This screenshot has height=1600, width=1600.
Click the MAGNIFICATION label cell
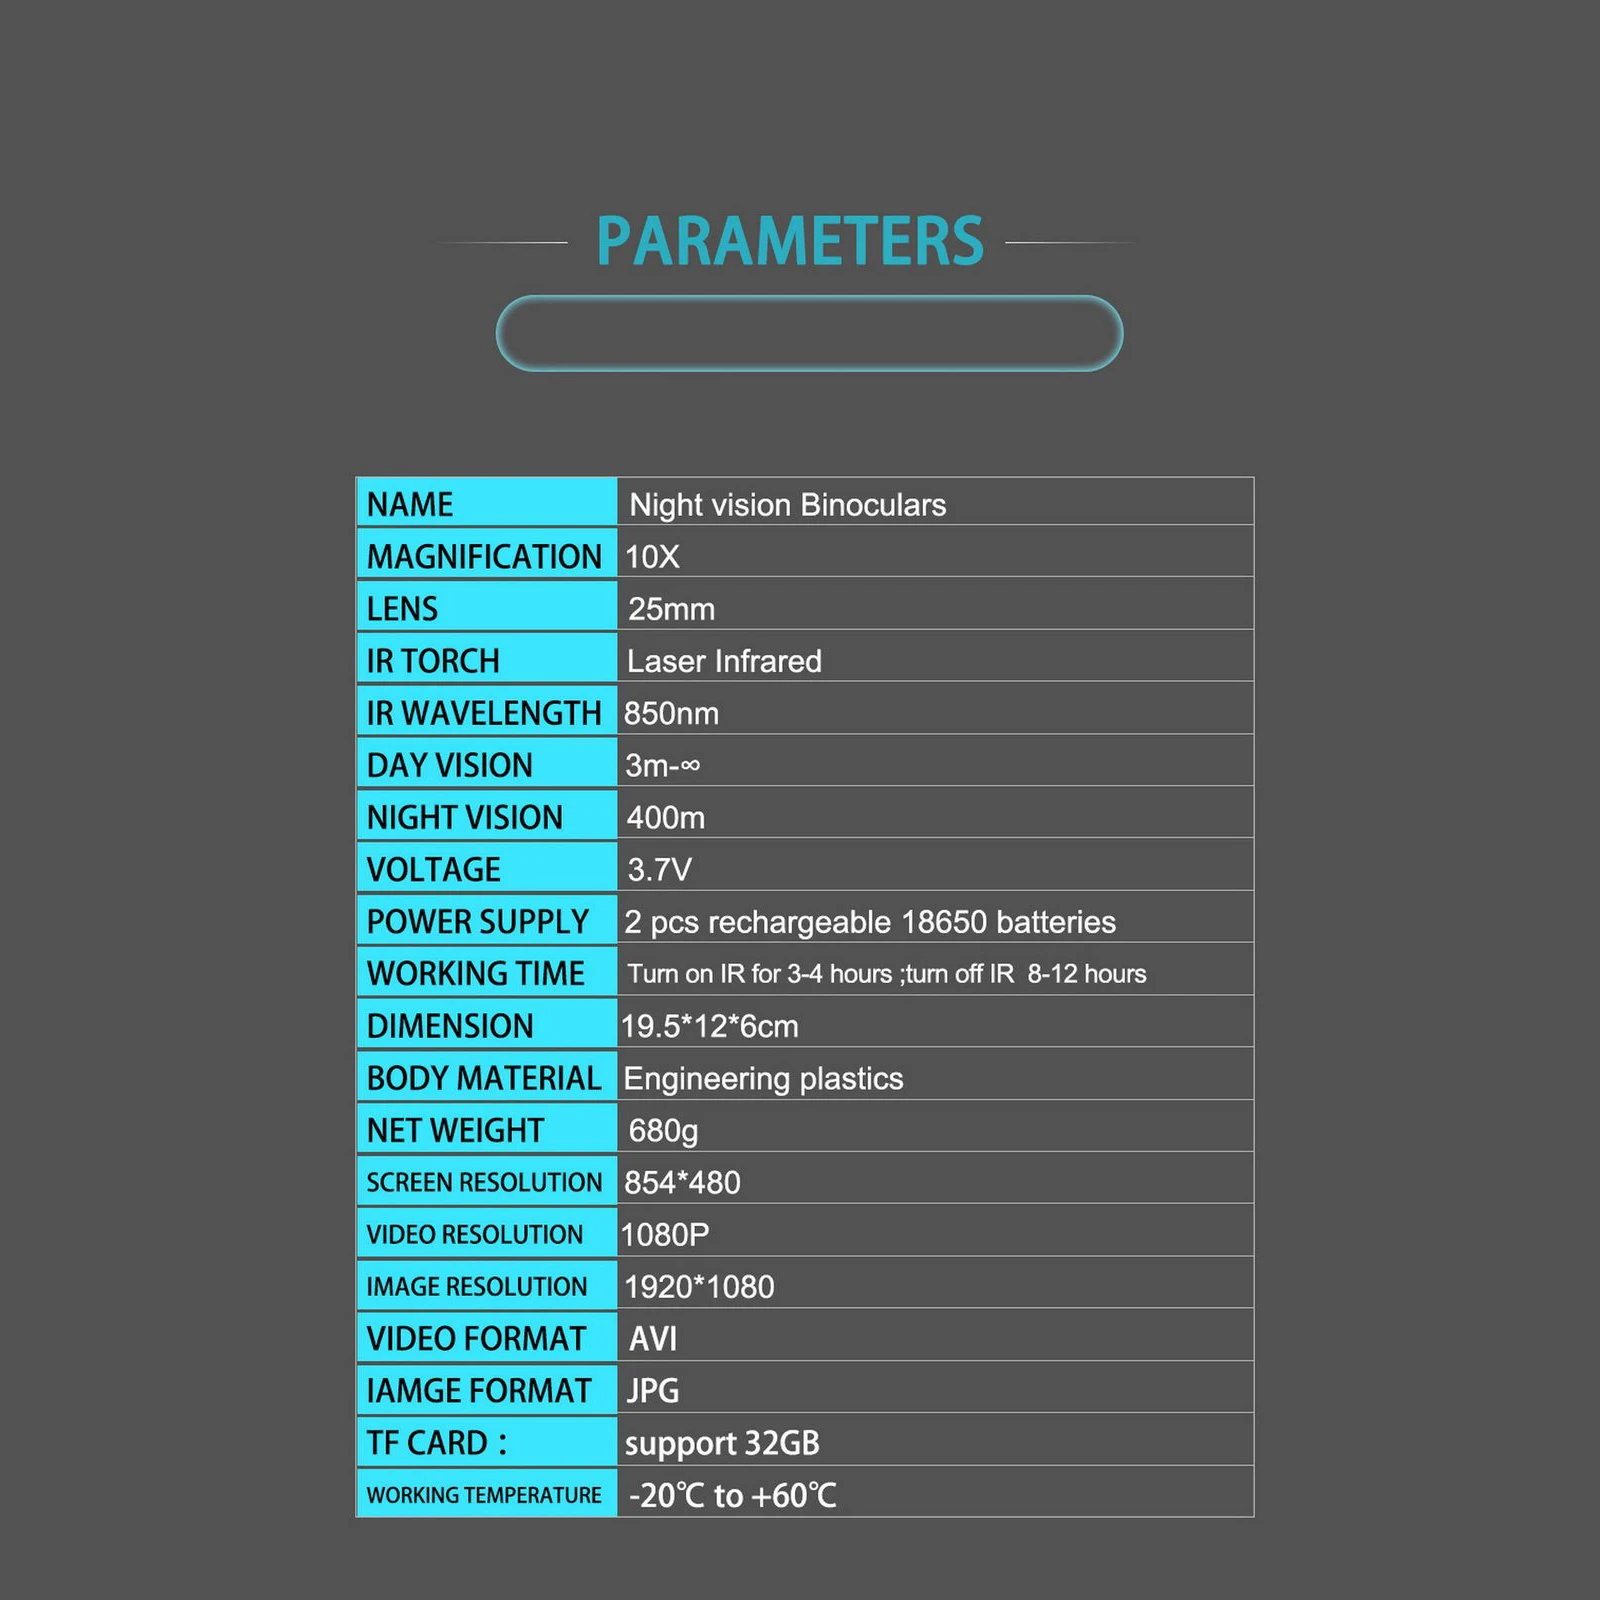click(x=484, y=556)
